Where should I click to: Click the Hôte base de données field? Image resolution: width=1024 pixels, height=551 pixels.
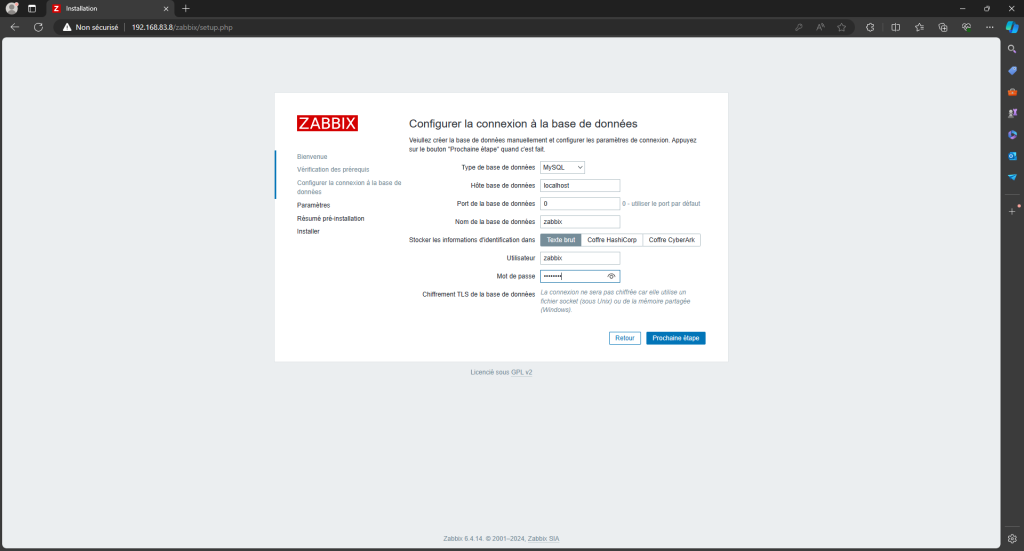pos(580,185)
